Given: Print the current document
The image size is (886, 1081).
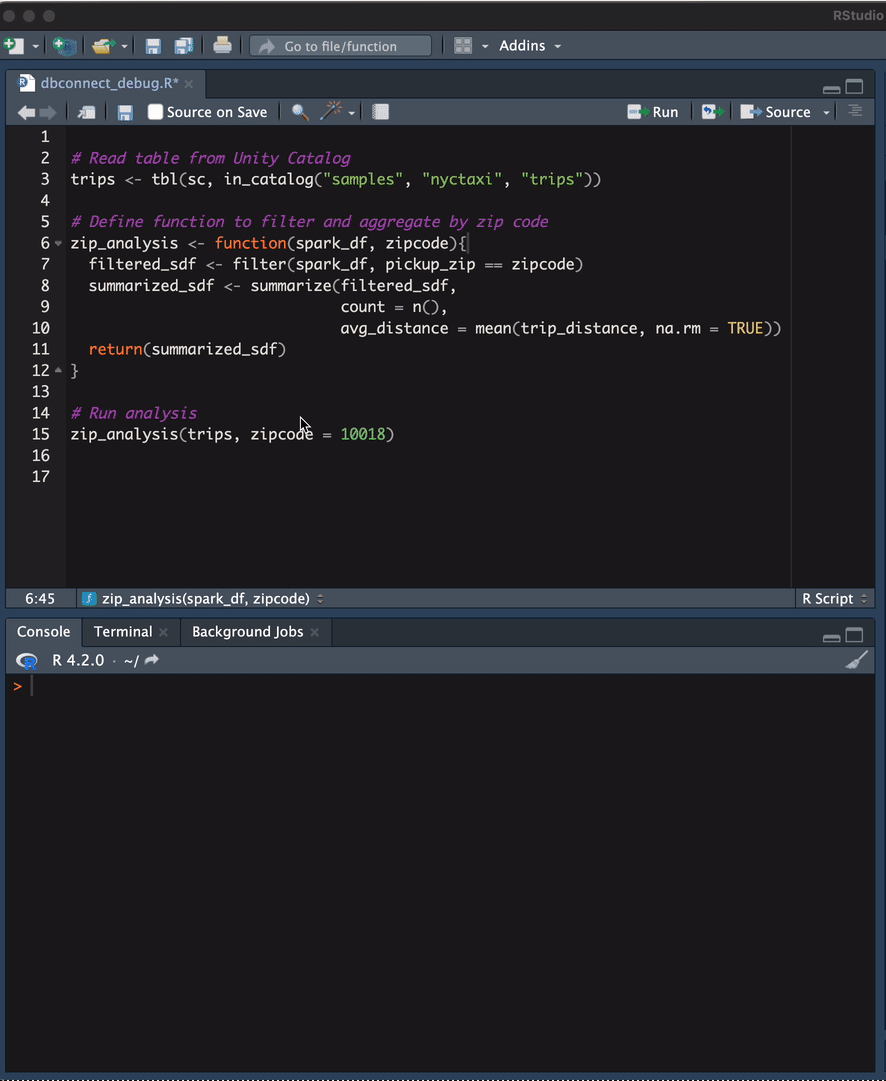Looking at the screenshot, I should click(222, 45).
